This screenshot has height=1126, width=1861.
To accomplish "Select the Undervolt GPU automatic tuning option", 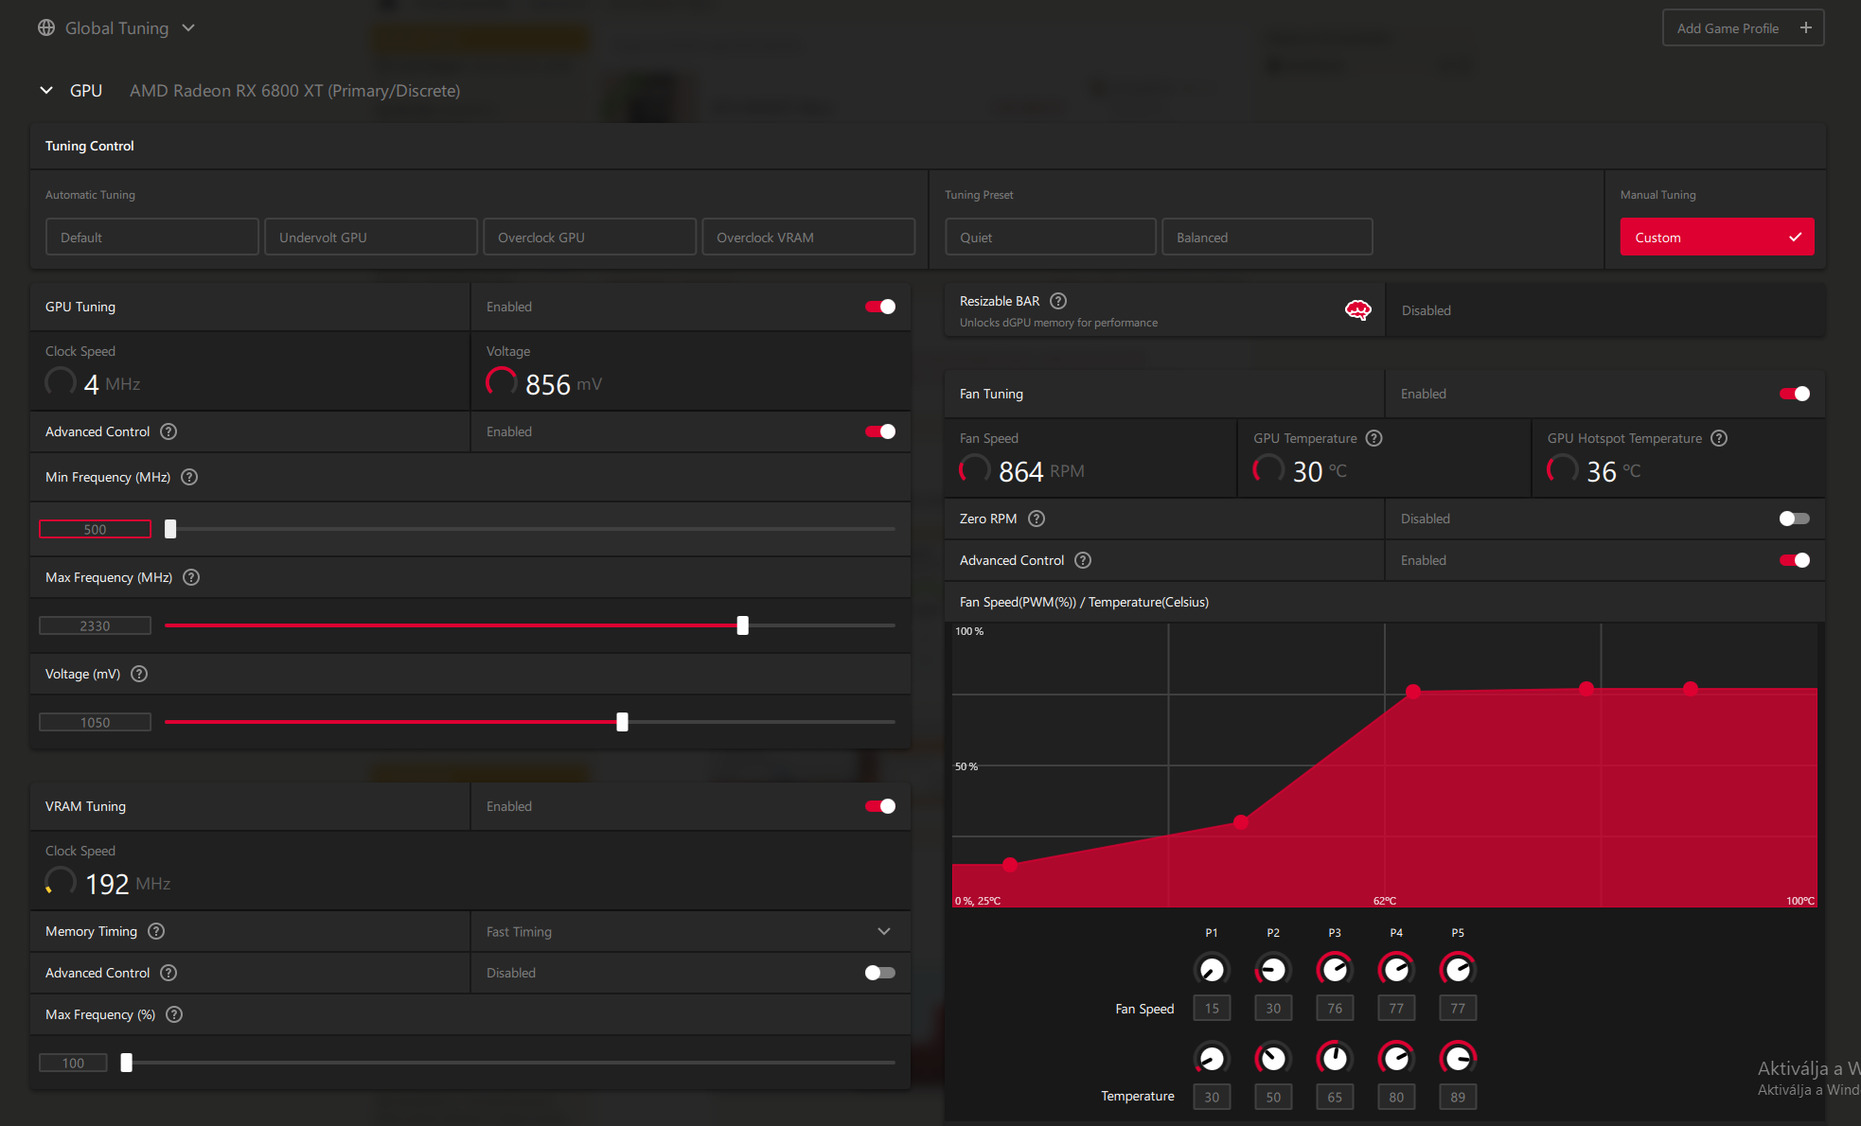I will (x=370, y=237).
